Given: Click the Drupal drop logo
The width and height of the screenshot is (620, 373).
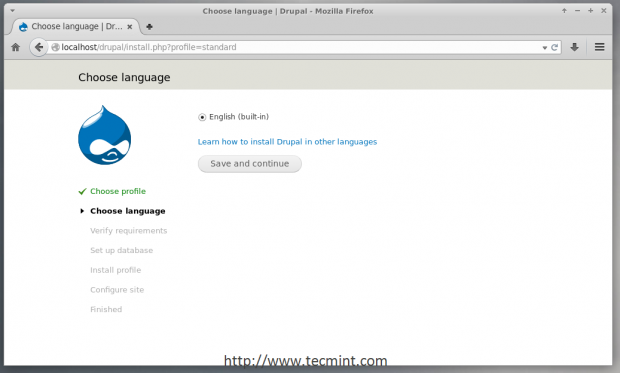Looking at the screenshot, I should coord(104,135).
